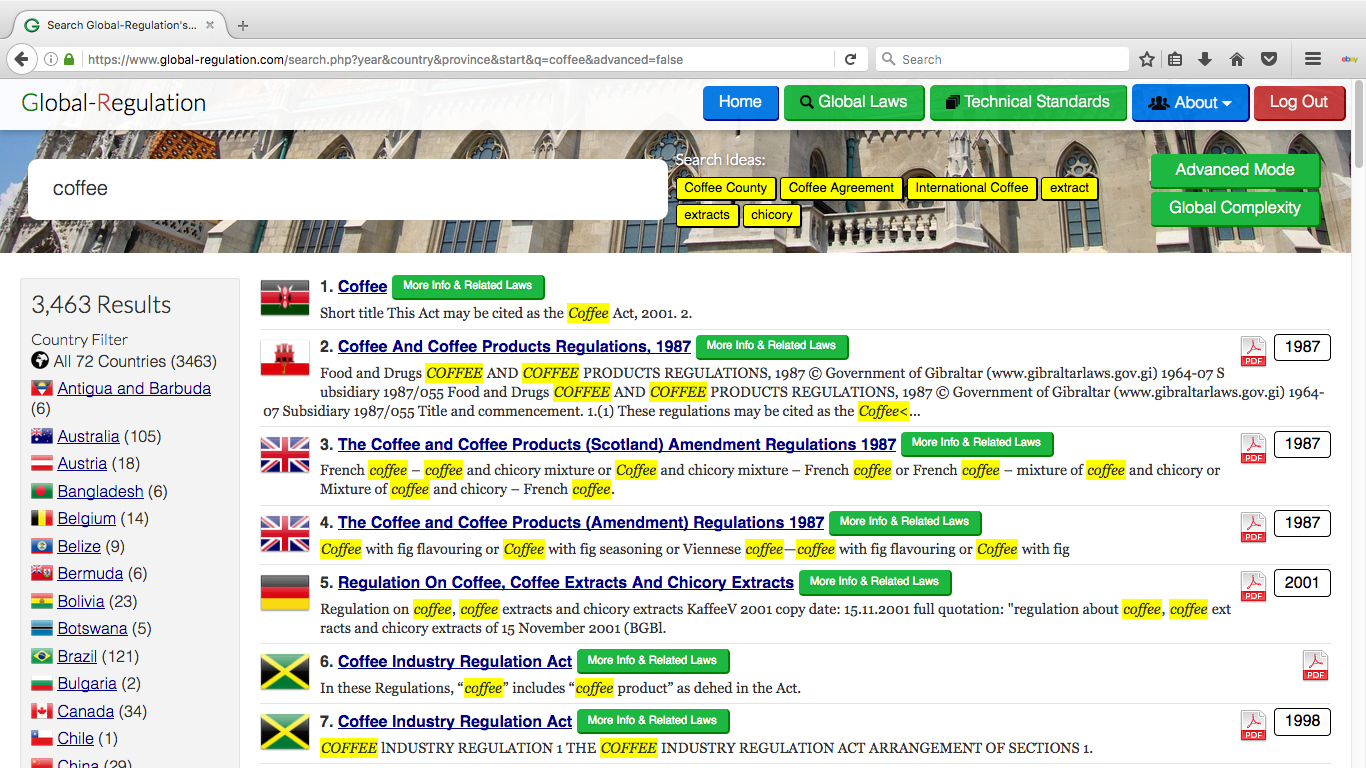This screenshot has height=768, width=1366.
Task: Filter results by Brazil
Action: pos(77,657)
